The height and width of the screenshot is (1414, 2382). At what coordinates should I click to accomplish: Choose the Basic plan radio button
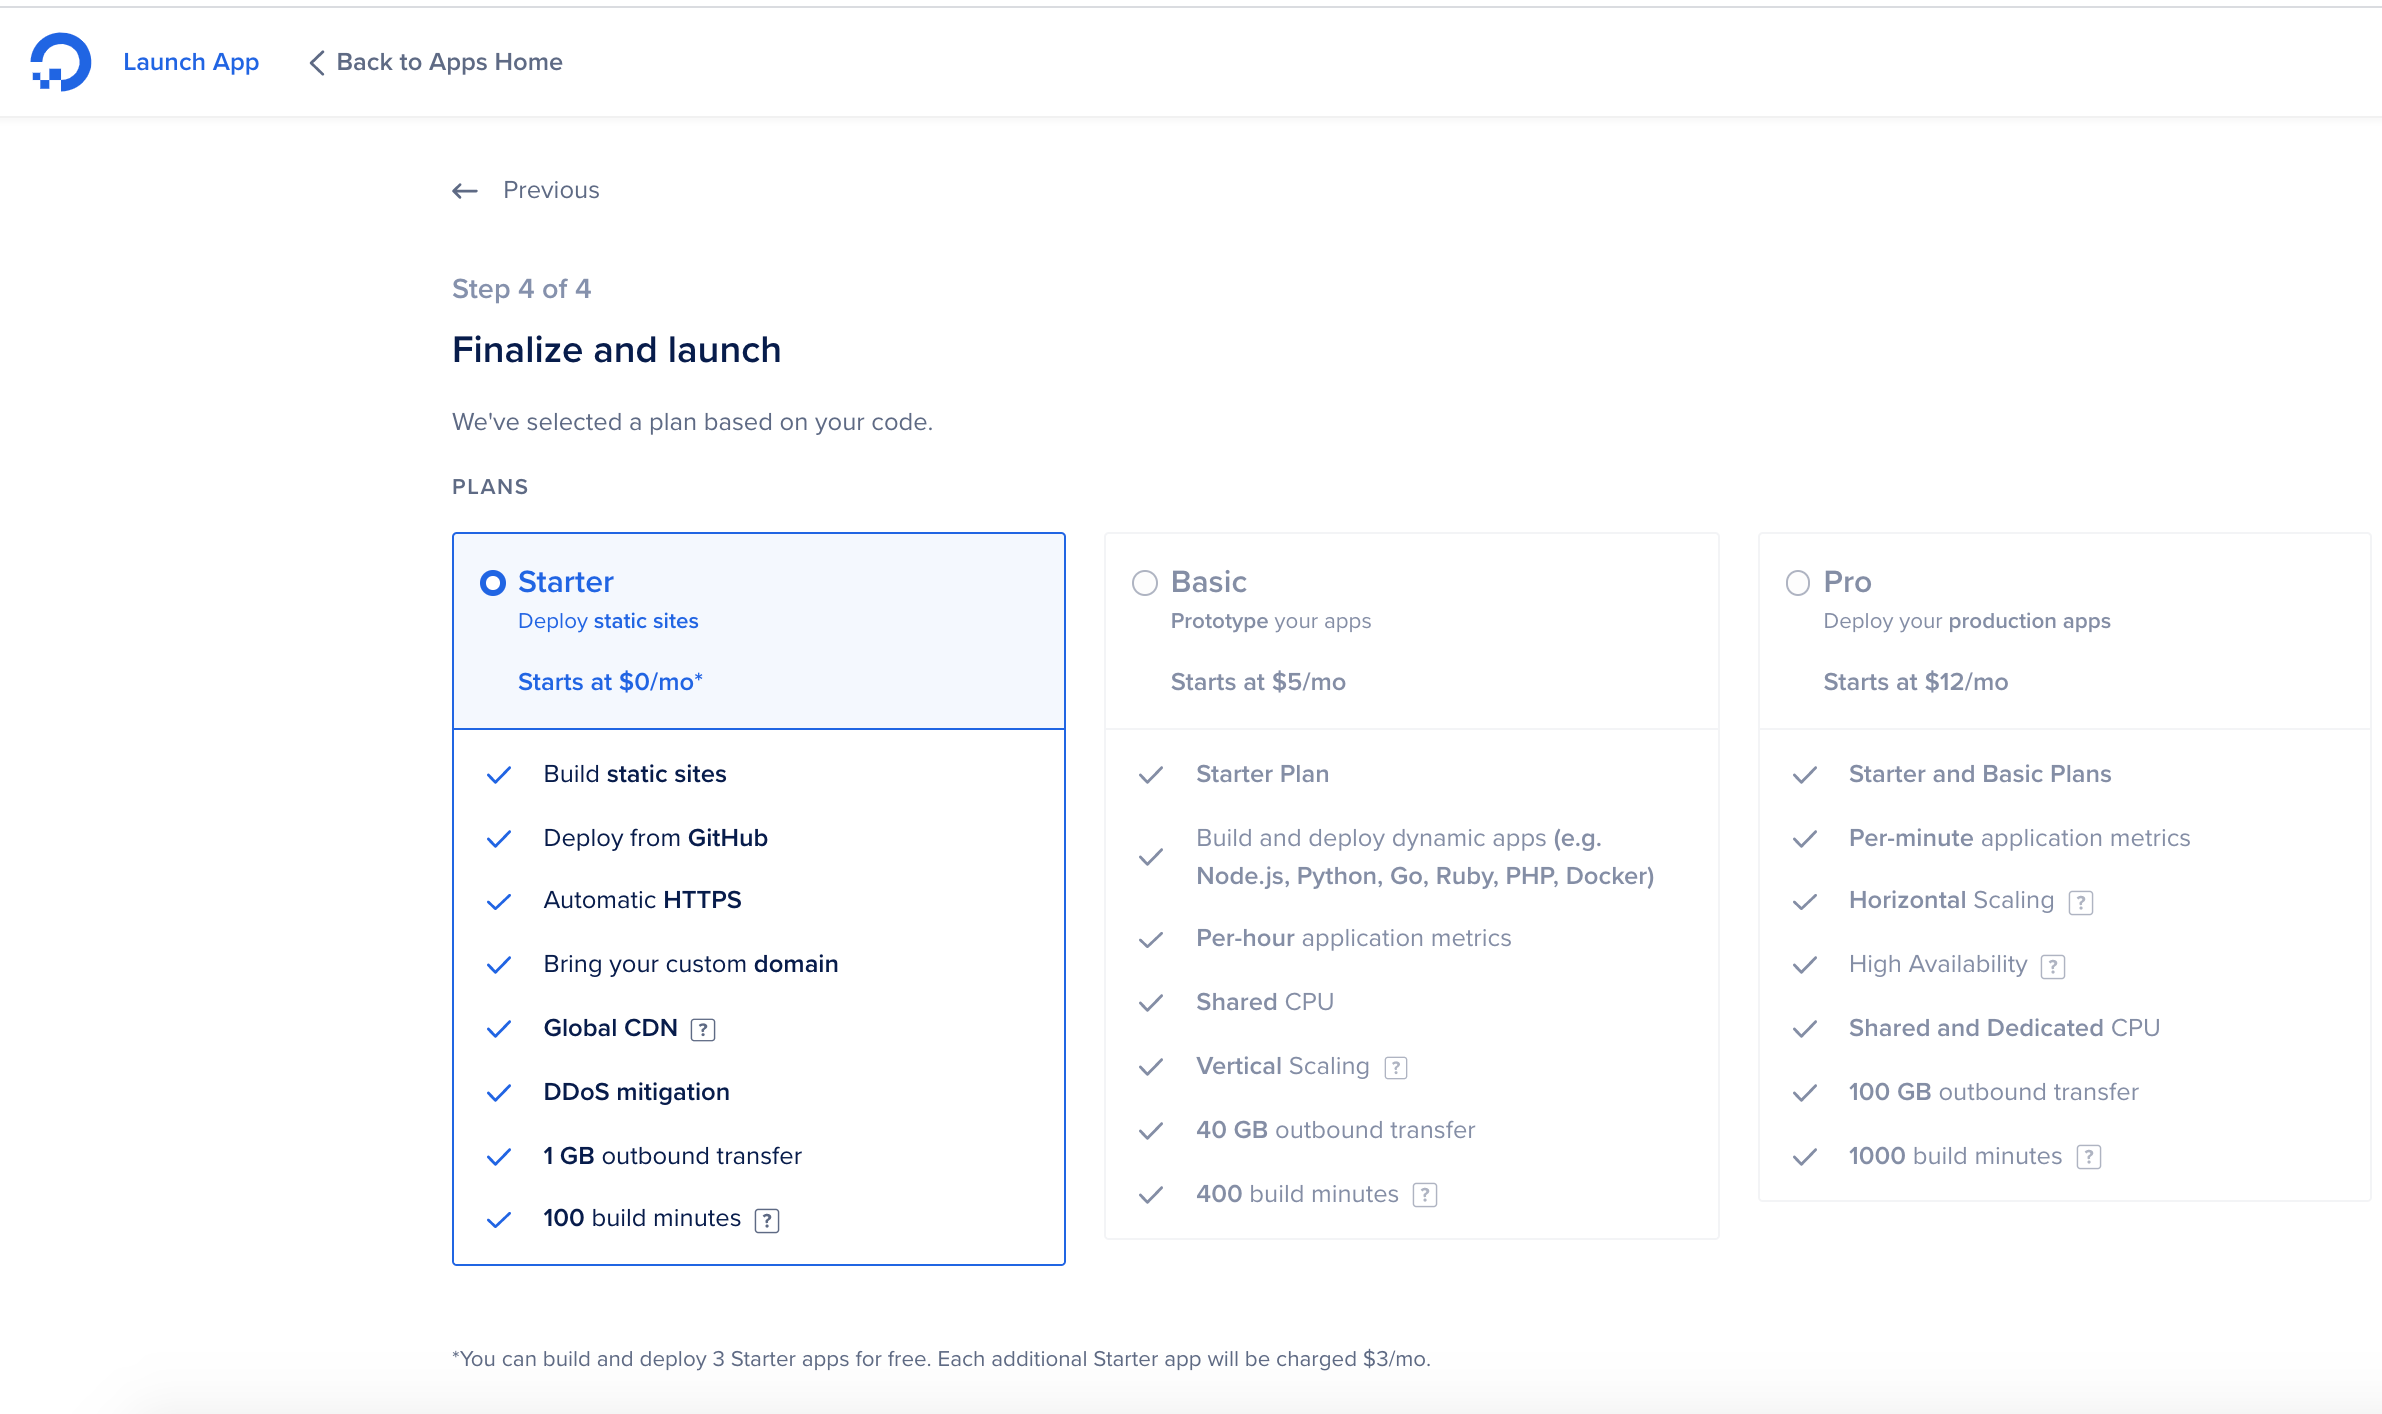[x=1145, y=583]
